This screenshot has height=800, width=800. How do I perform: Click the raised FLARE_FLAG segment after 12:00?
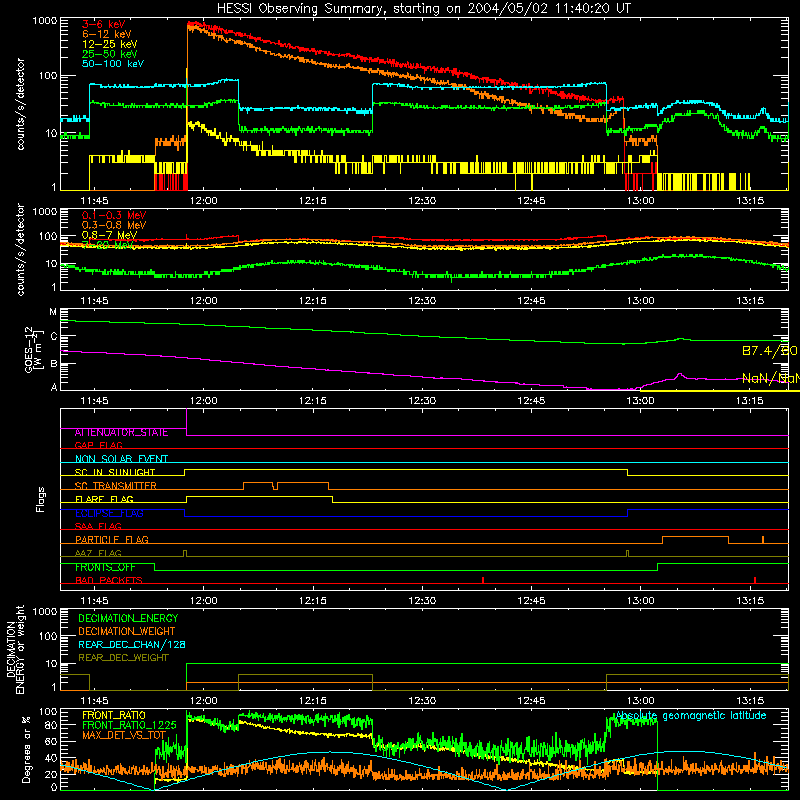coord(260,496)
